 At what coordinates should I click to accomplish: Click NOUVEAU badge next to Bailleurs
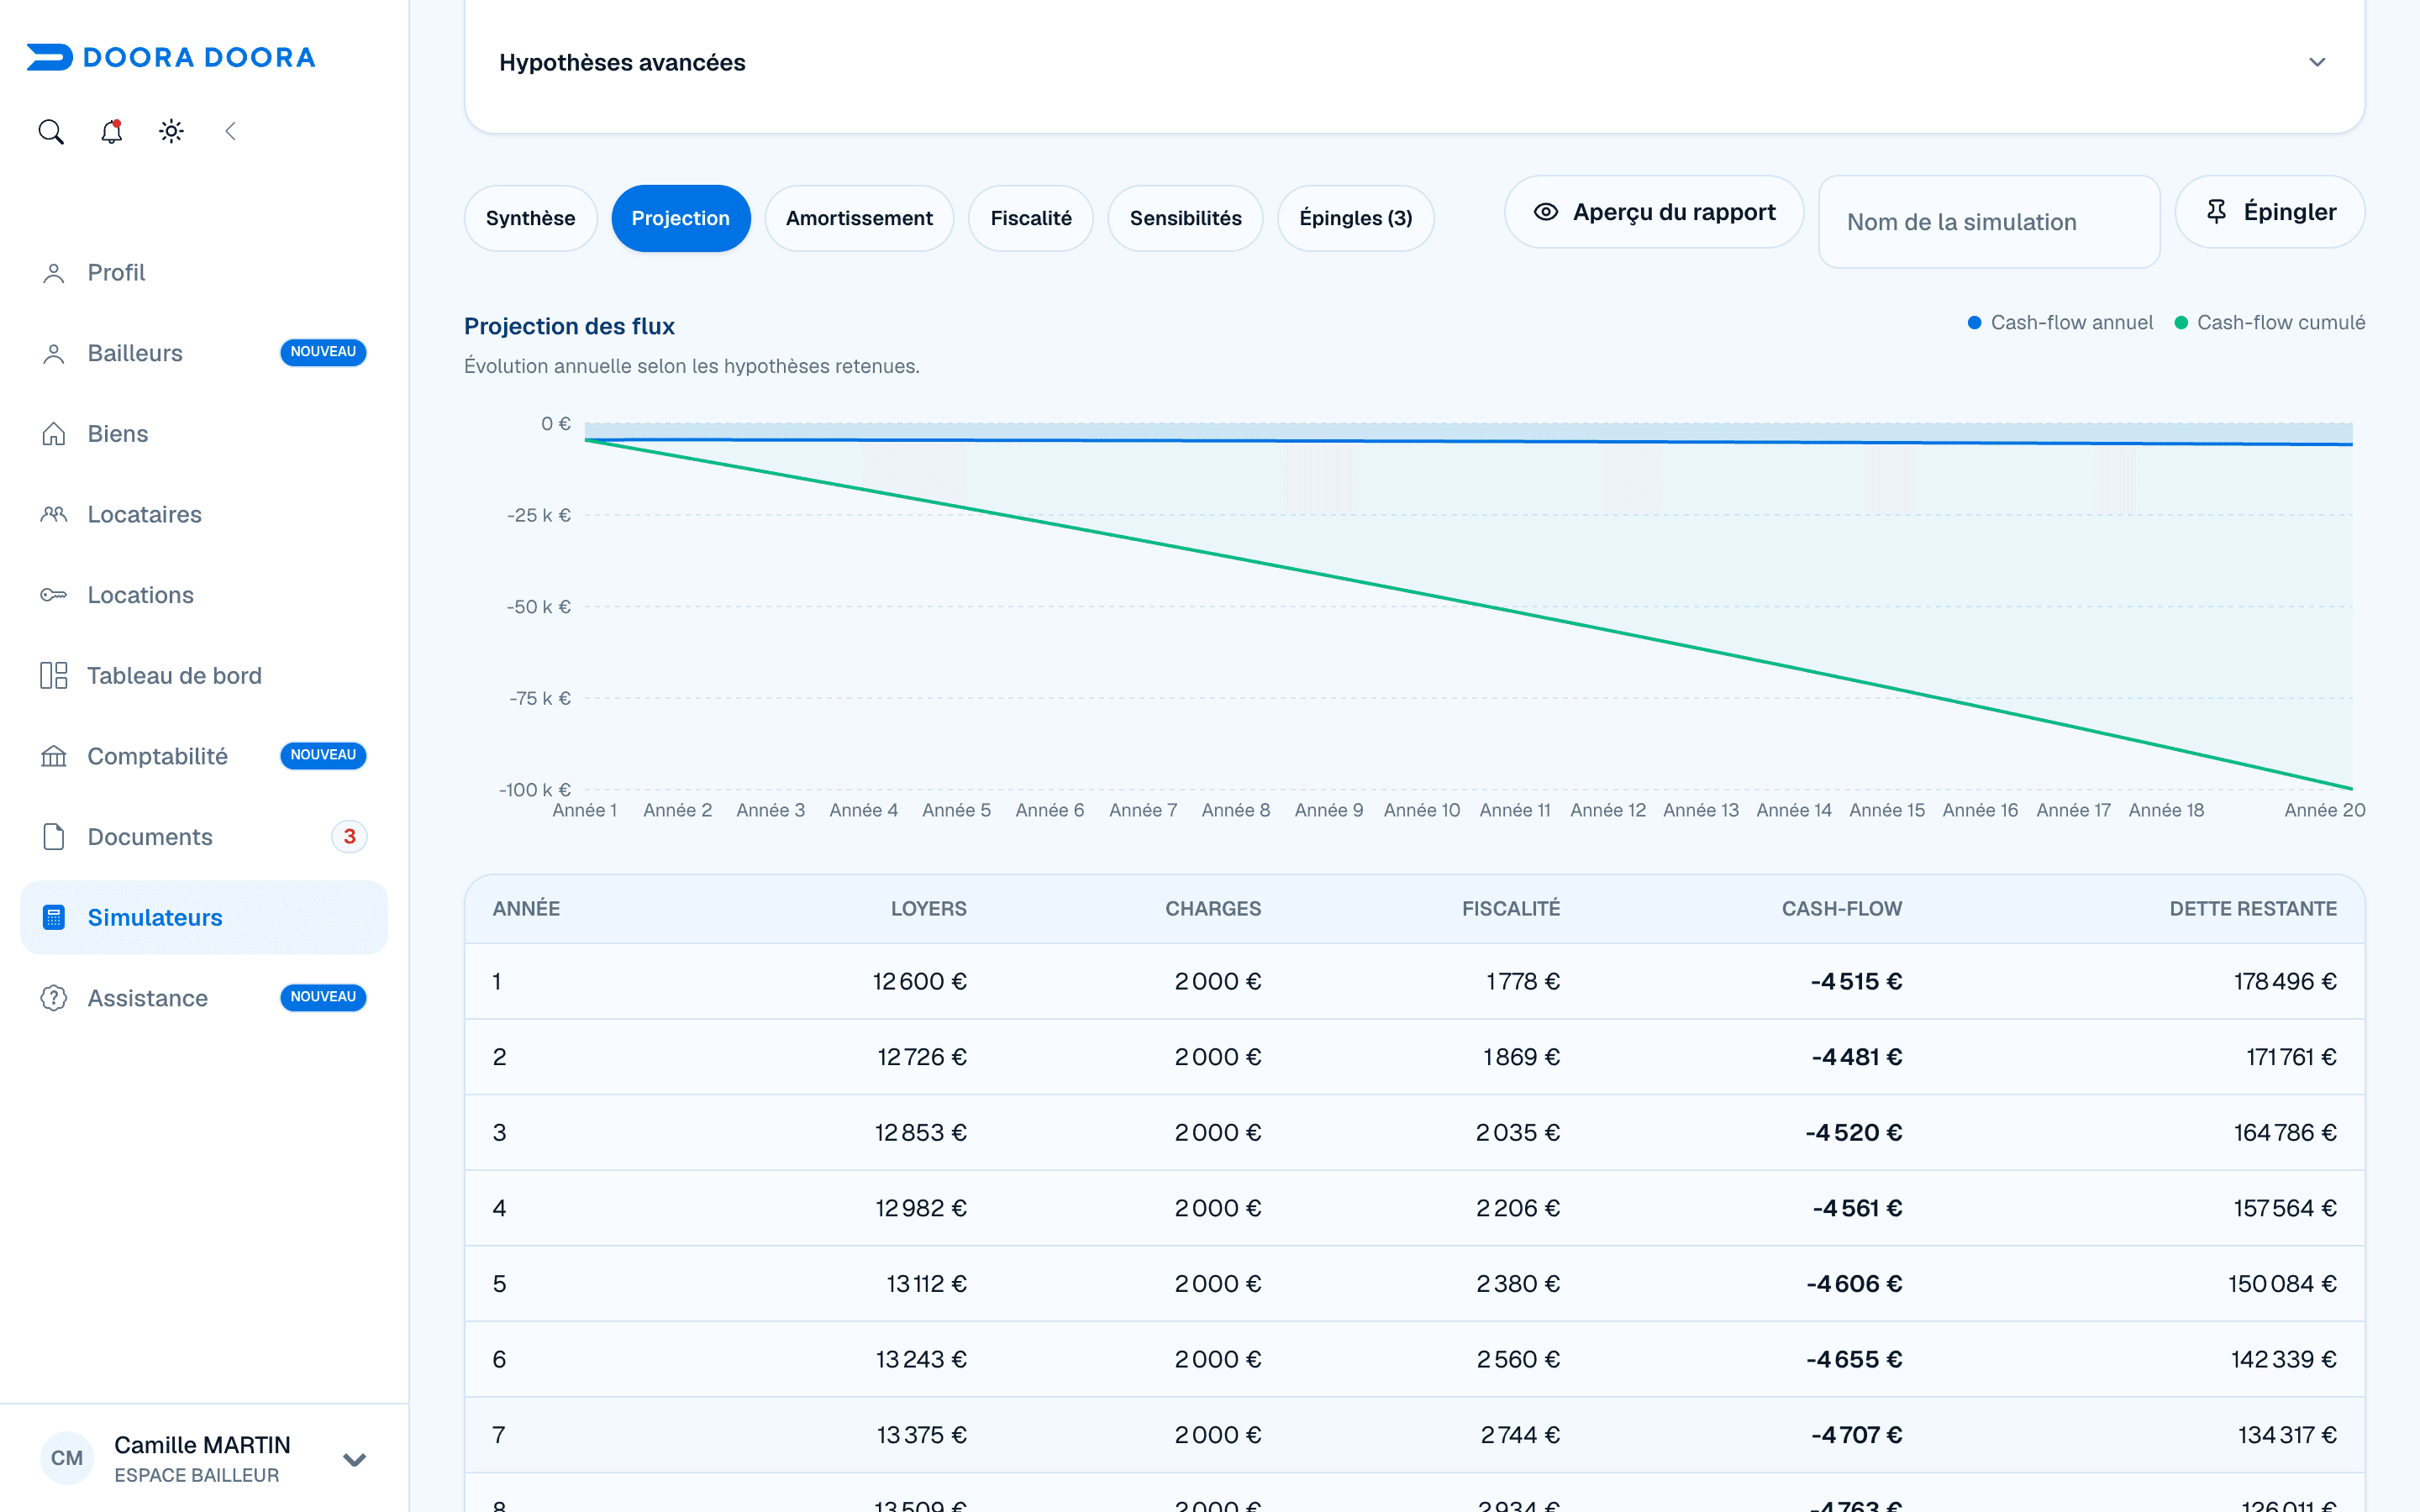(323, 352)
